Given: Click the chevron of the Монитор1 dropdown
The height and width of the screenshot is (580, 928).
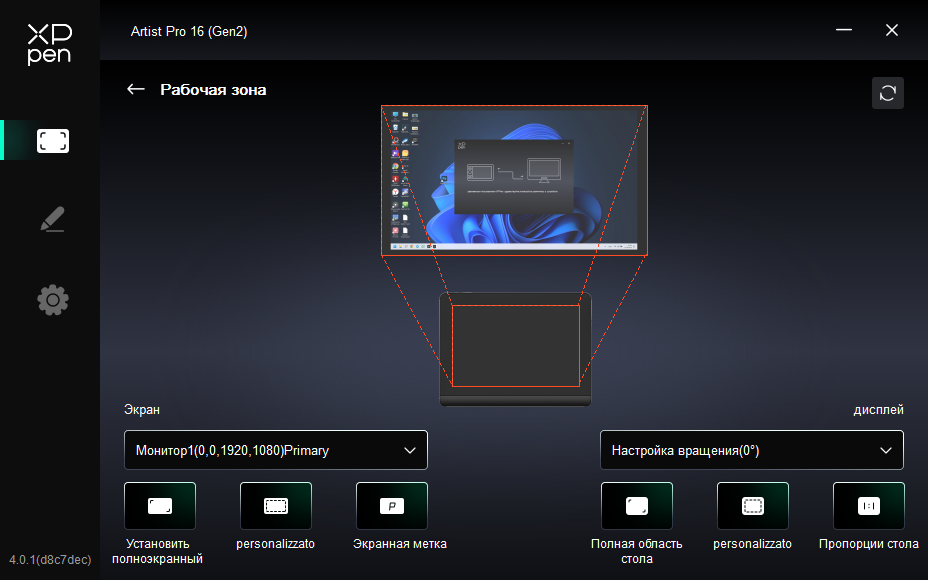Looking at the screenshot, I should 410,450.
